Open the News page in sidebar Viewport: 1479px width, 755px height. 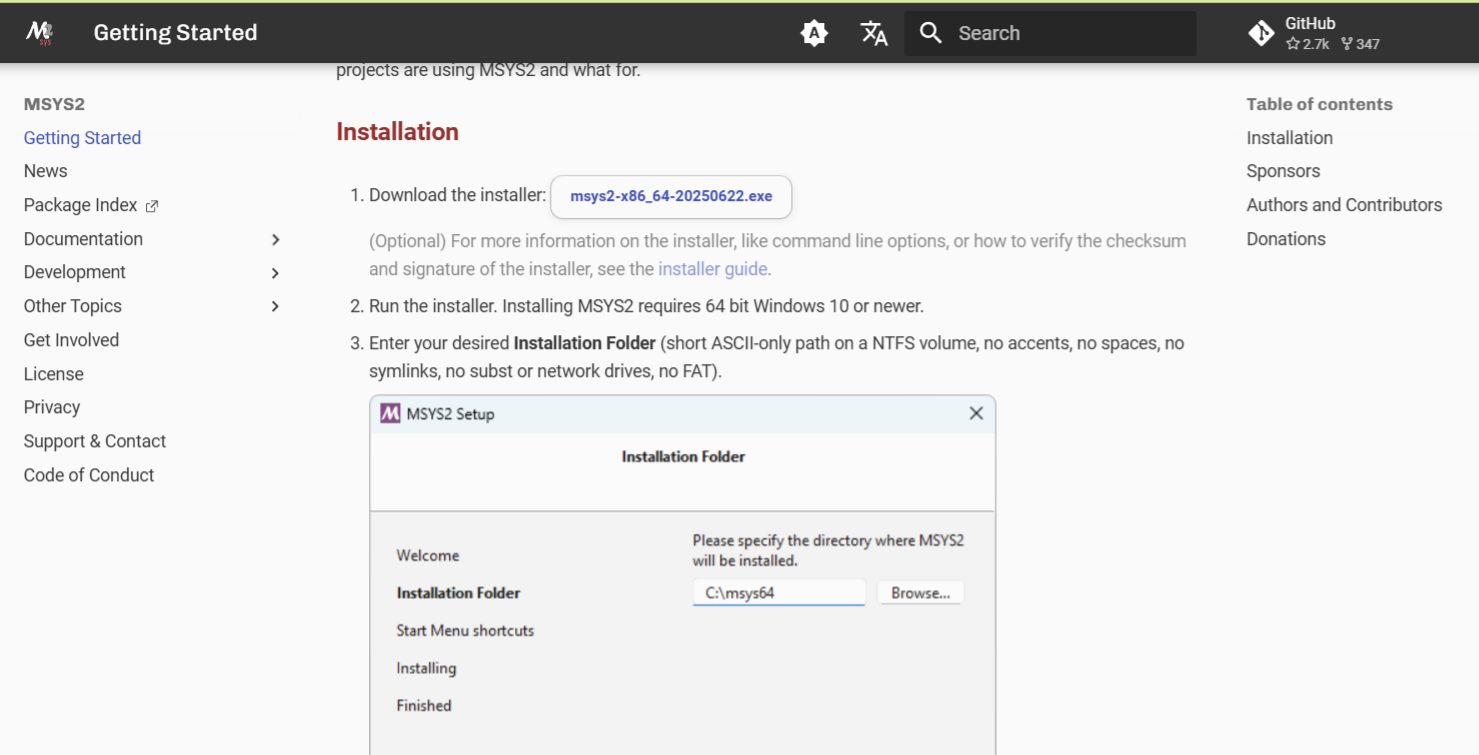point(46,171)
